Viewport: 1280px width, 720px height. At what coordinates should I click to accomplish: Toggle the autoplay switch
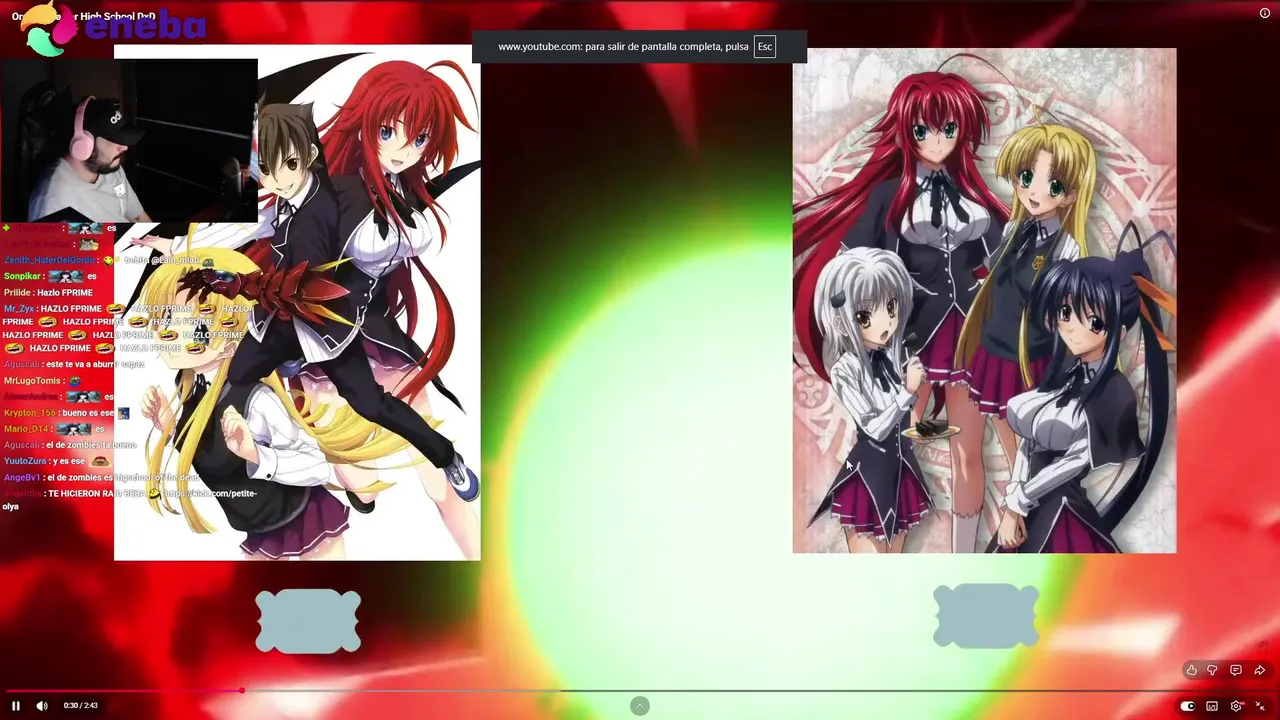(1188, 706)
